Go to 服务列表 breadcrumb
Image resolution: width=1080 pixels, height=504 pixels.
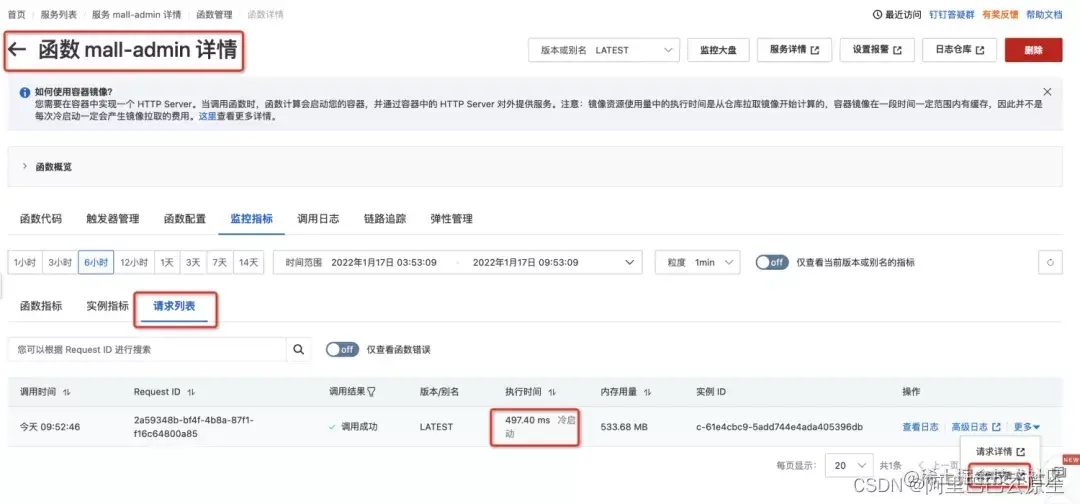pyautogui.click(x=59, y=14)
